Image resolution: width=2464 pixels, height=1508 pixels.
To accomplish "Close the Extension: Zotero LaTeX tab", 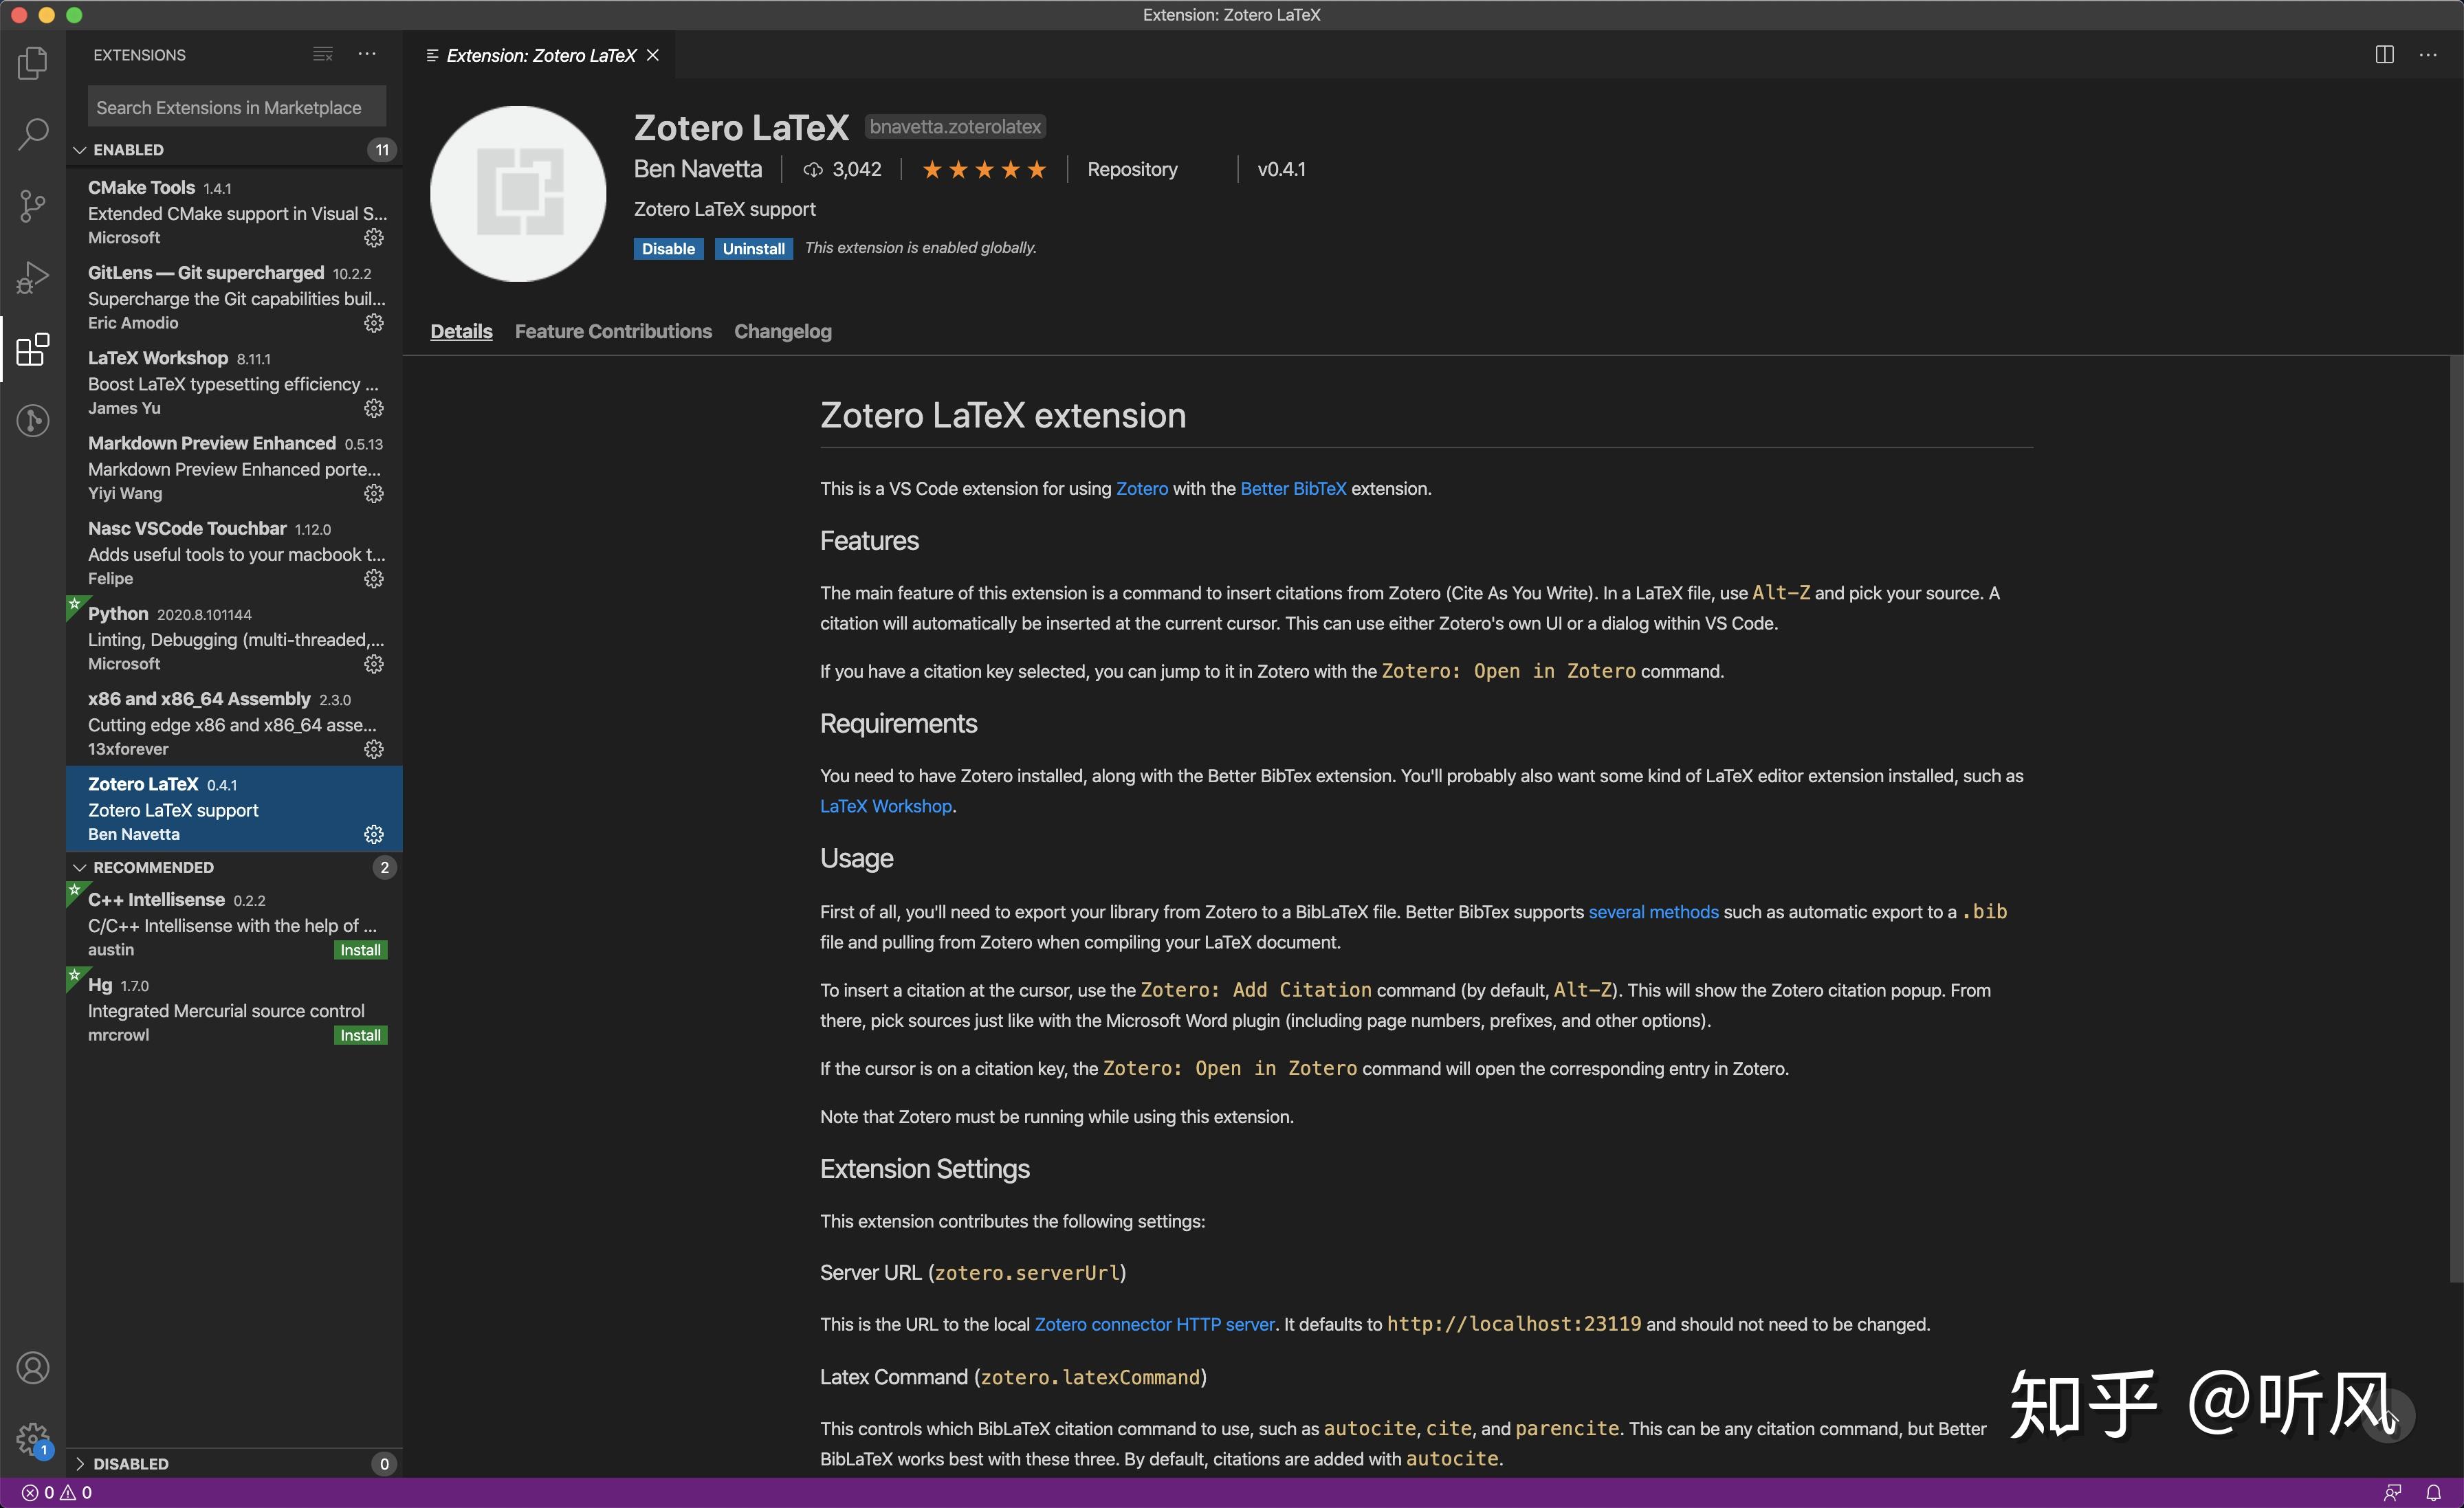I will pos(653,55).
